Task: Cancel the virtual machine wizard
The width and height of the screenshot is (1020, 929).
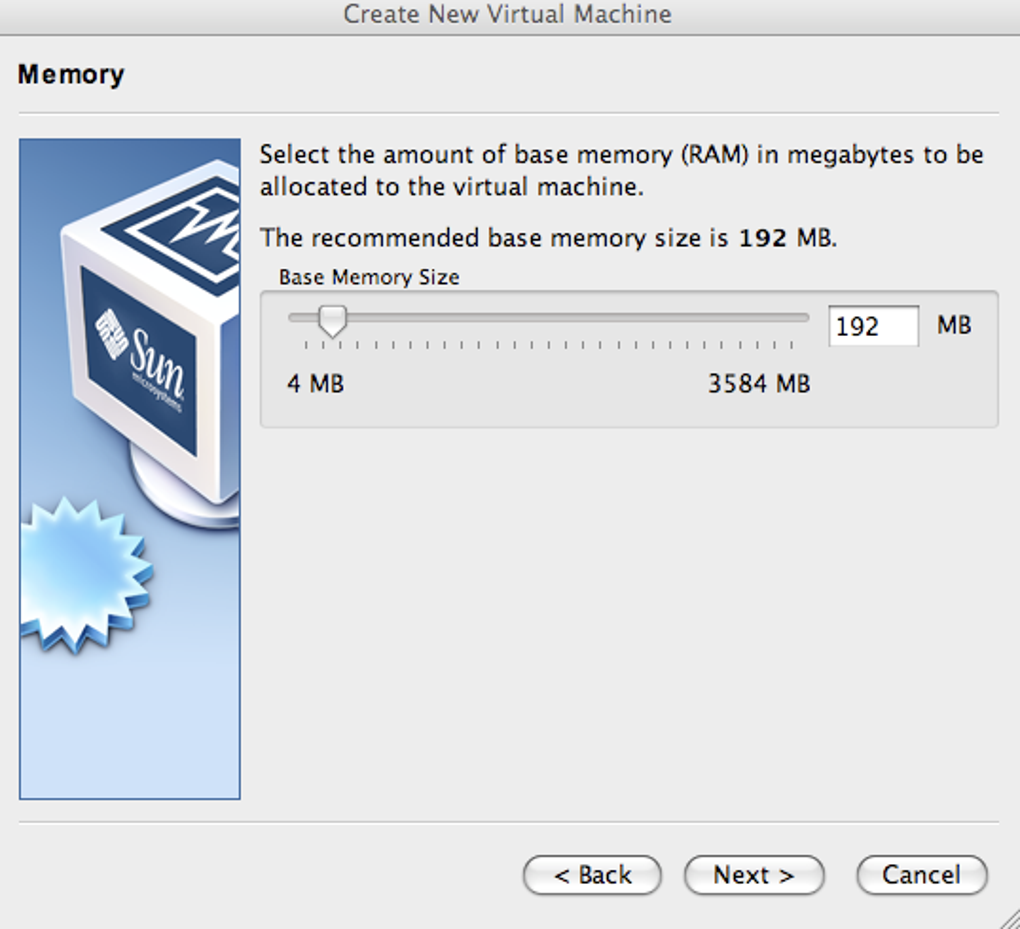Action: click(922, 875)
